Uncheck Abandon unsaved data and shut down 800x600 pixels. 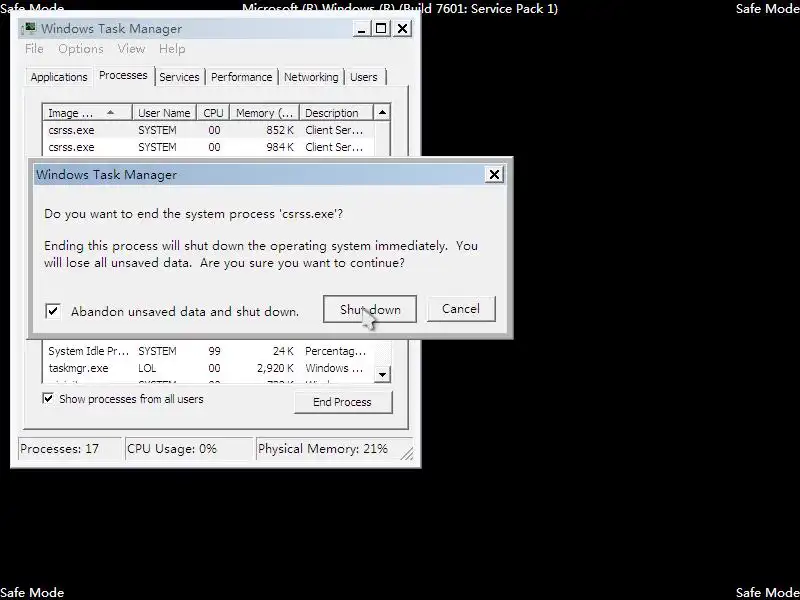click(53, 311)
